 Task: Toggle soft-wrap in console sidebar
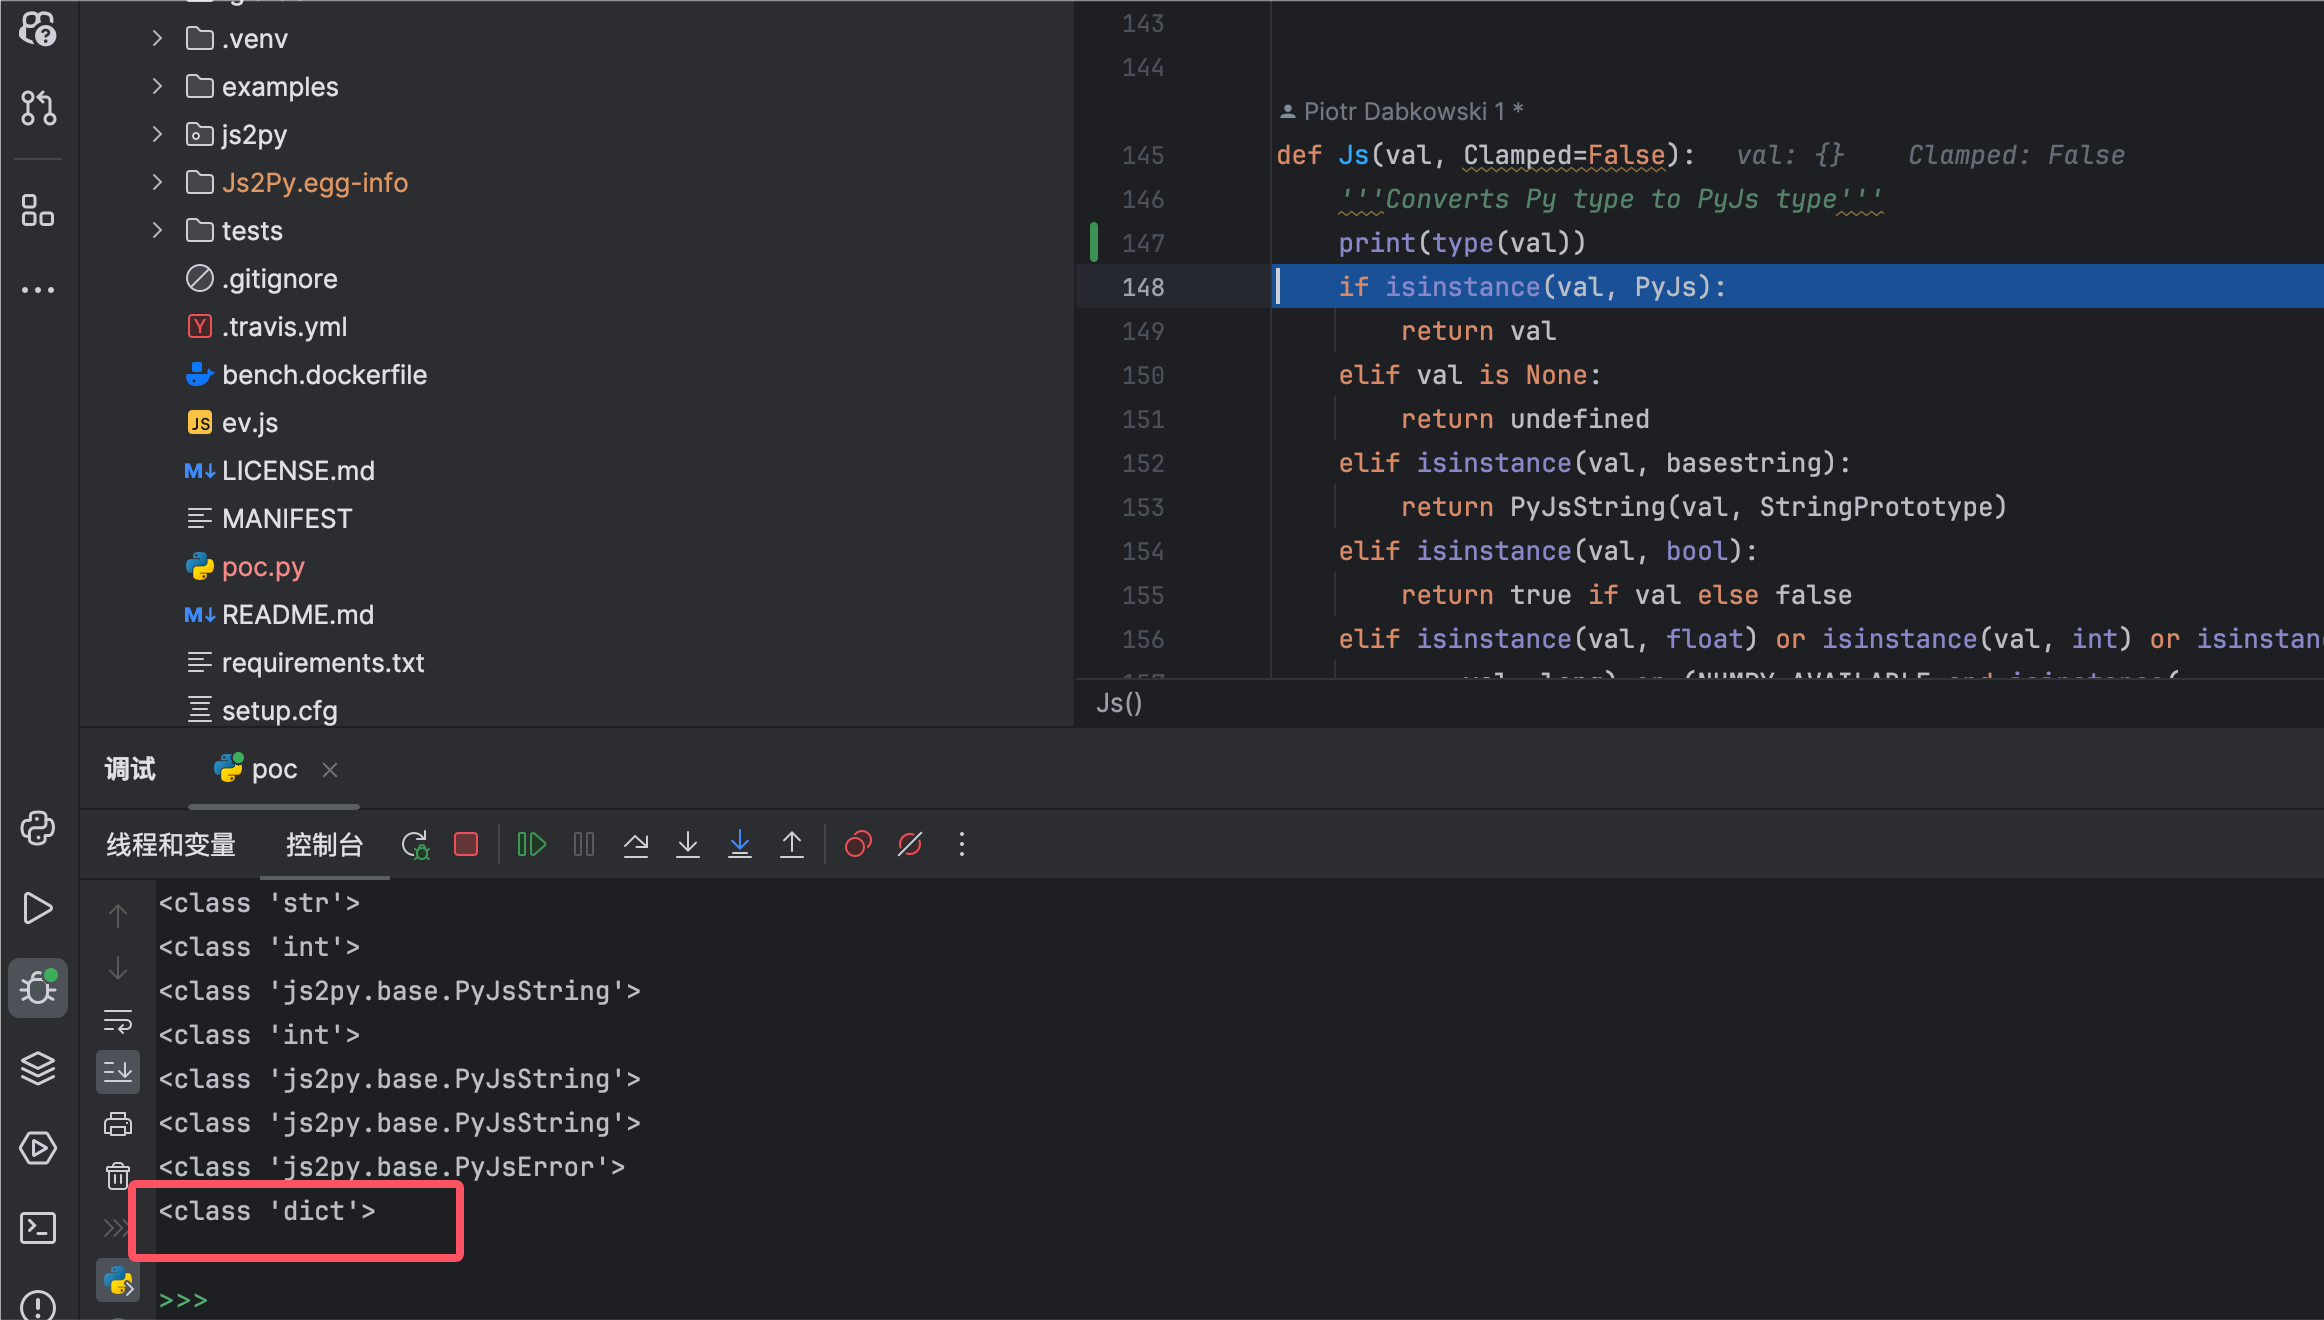(x=118, y=1021)
